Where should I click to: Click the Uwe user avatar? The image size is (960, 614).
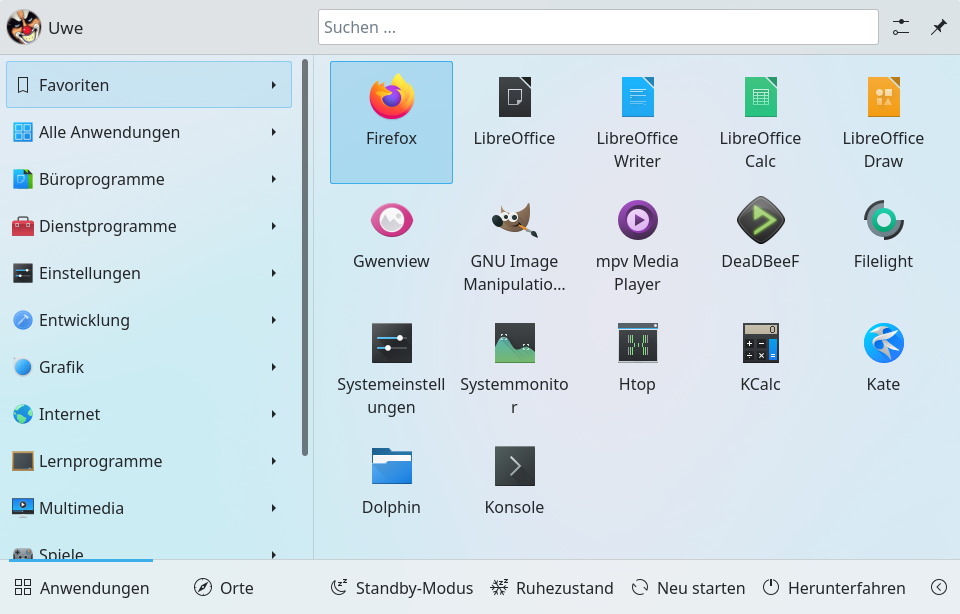[24, 27]
